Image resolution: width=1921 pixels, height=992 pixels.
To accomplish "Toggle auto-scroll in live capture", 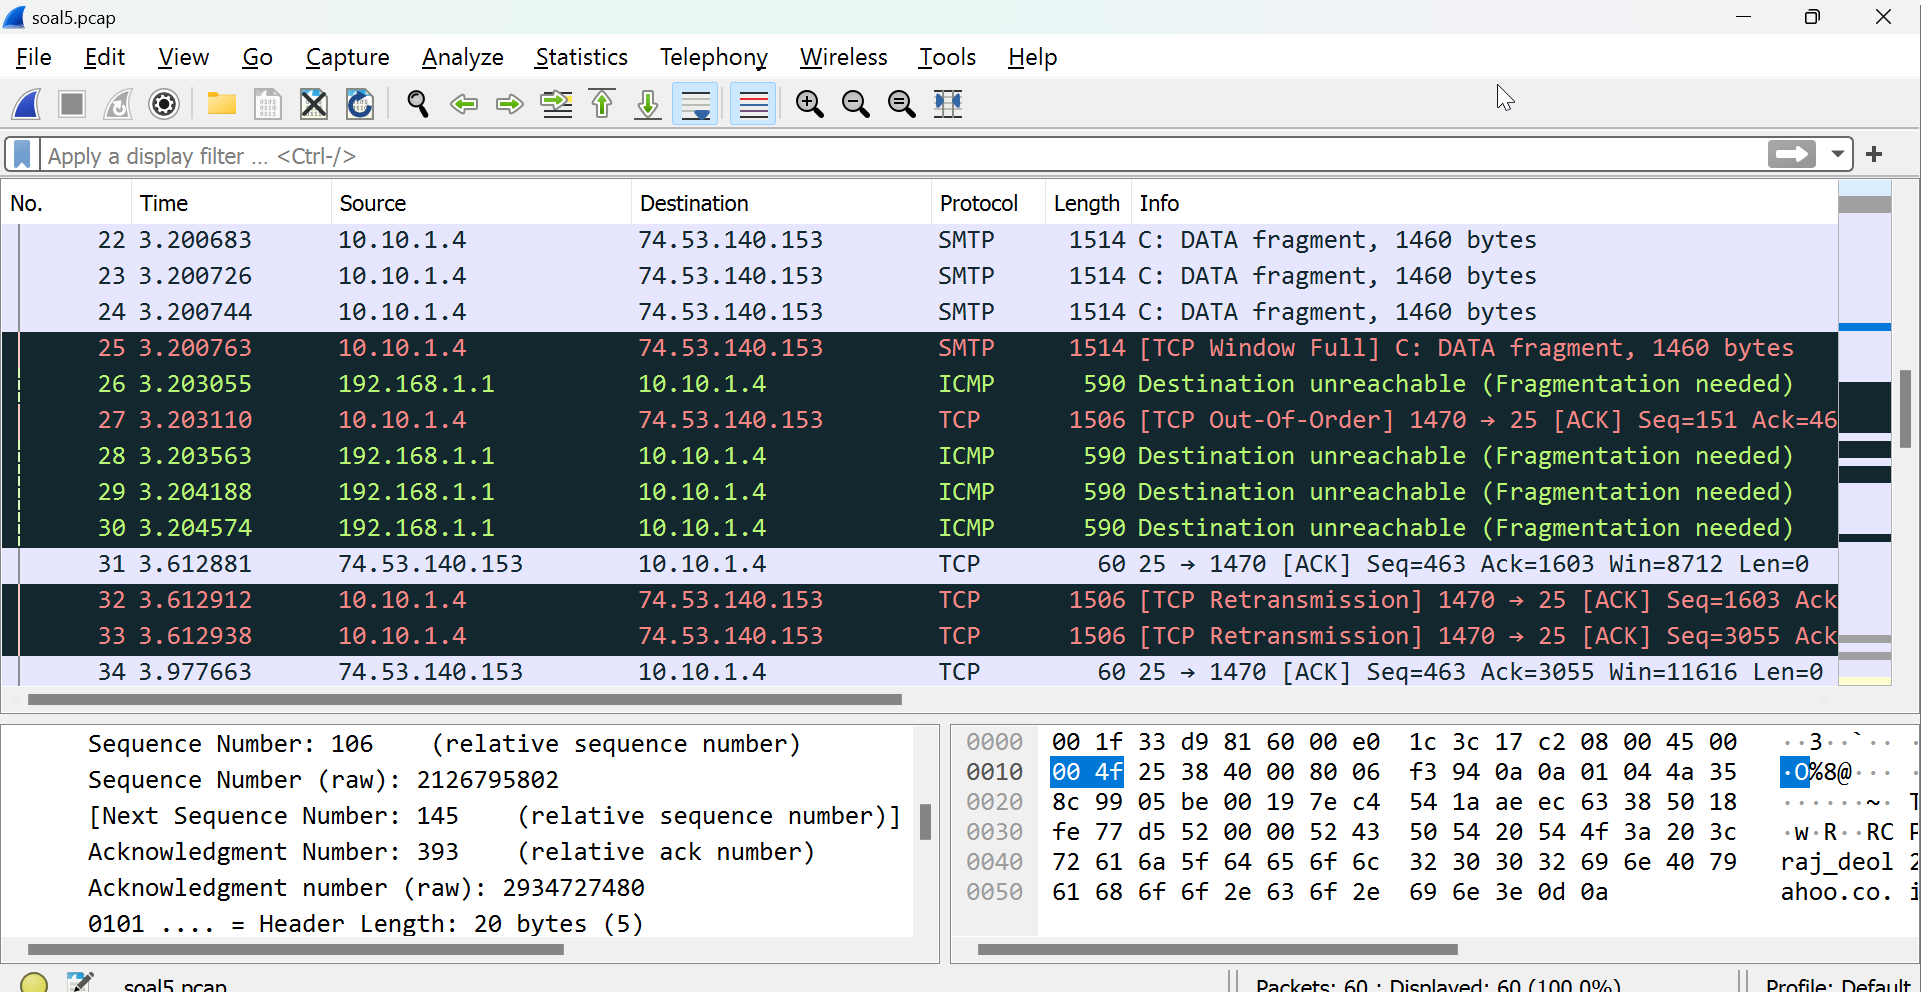I will coord(694,103).
